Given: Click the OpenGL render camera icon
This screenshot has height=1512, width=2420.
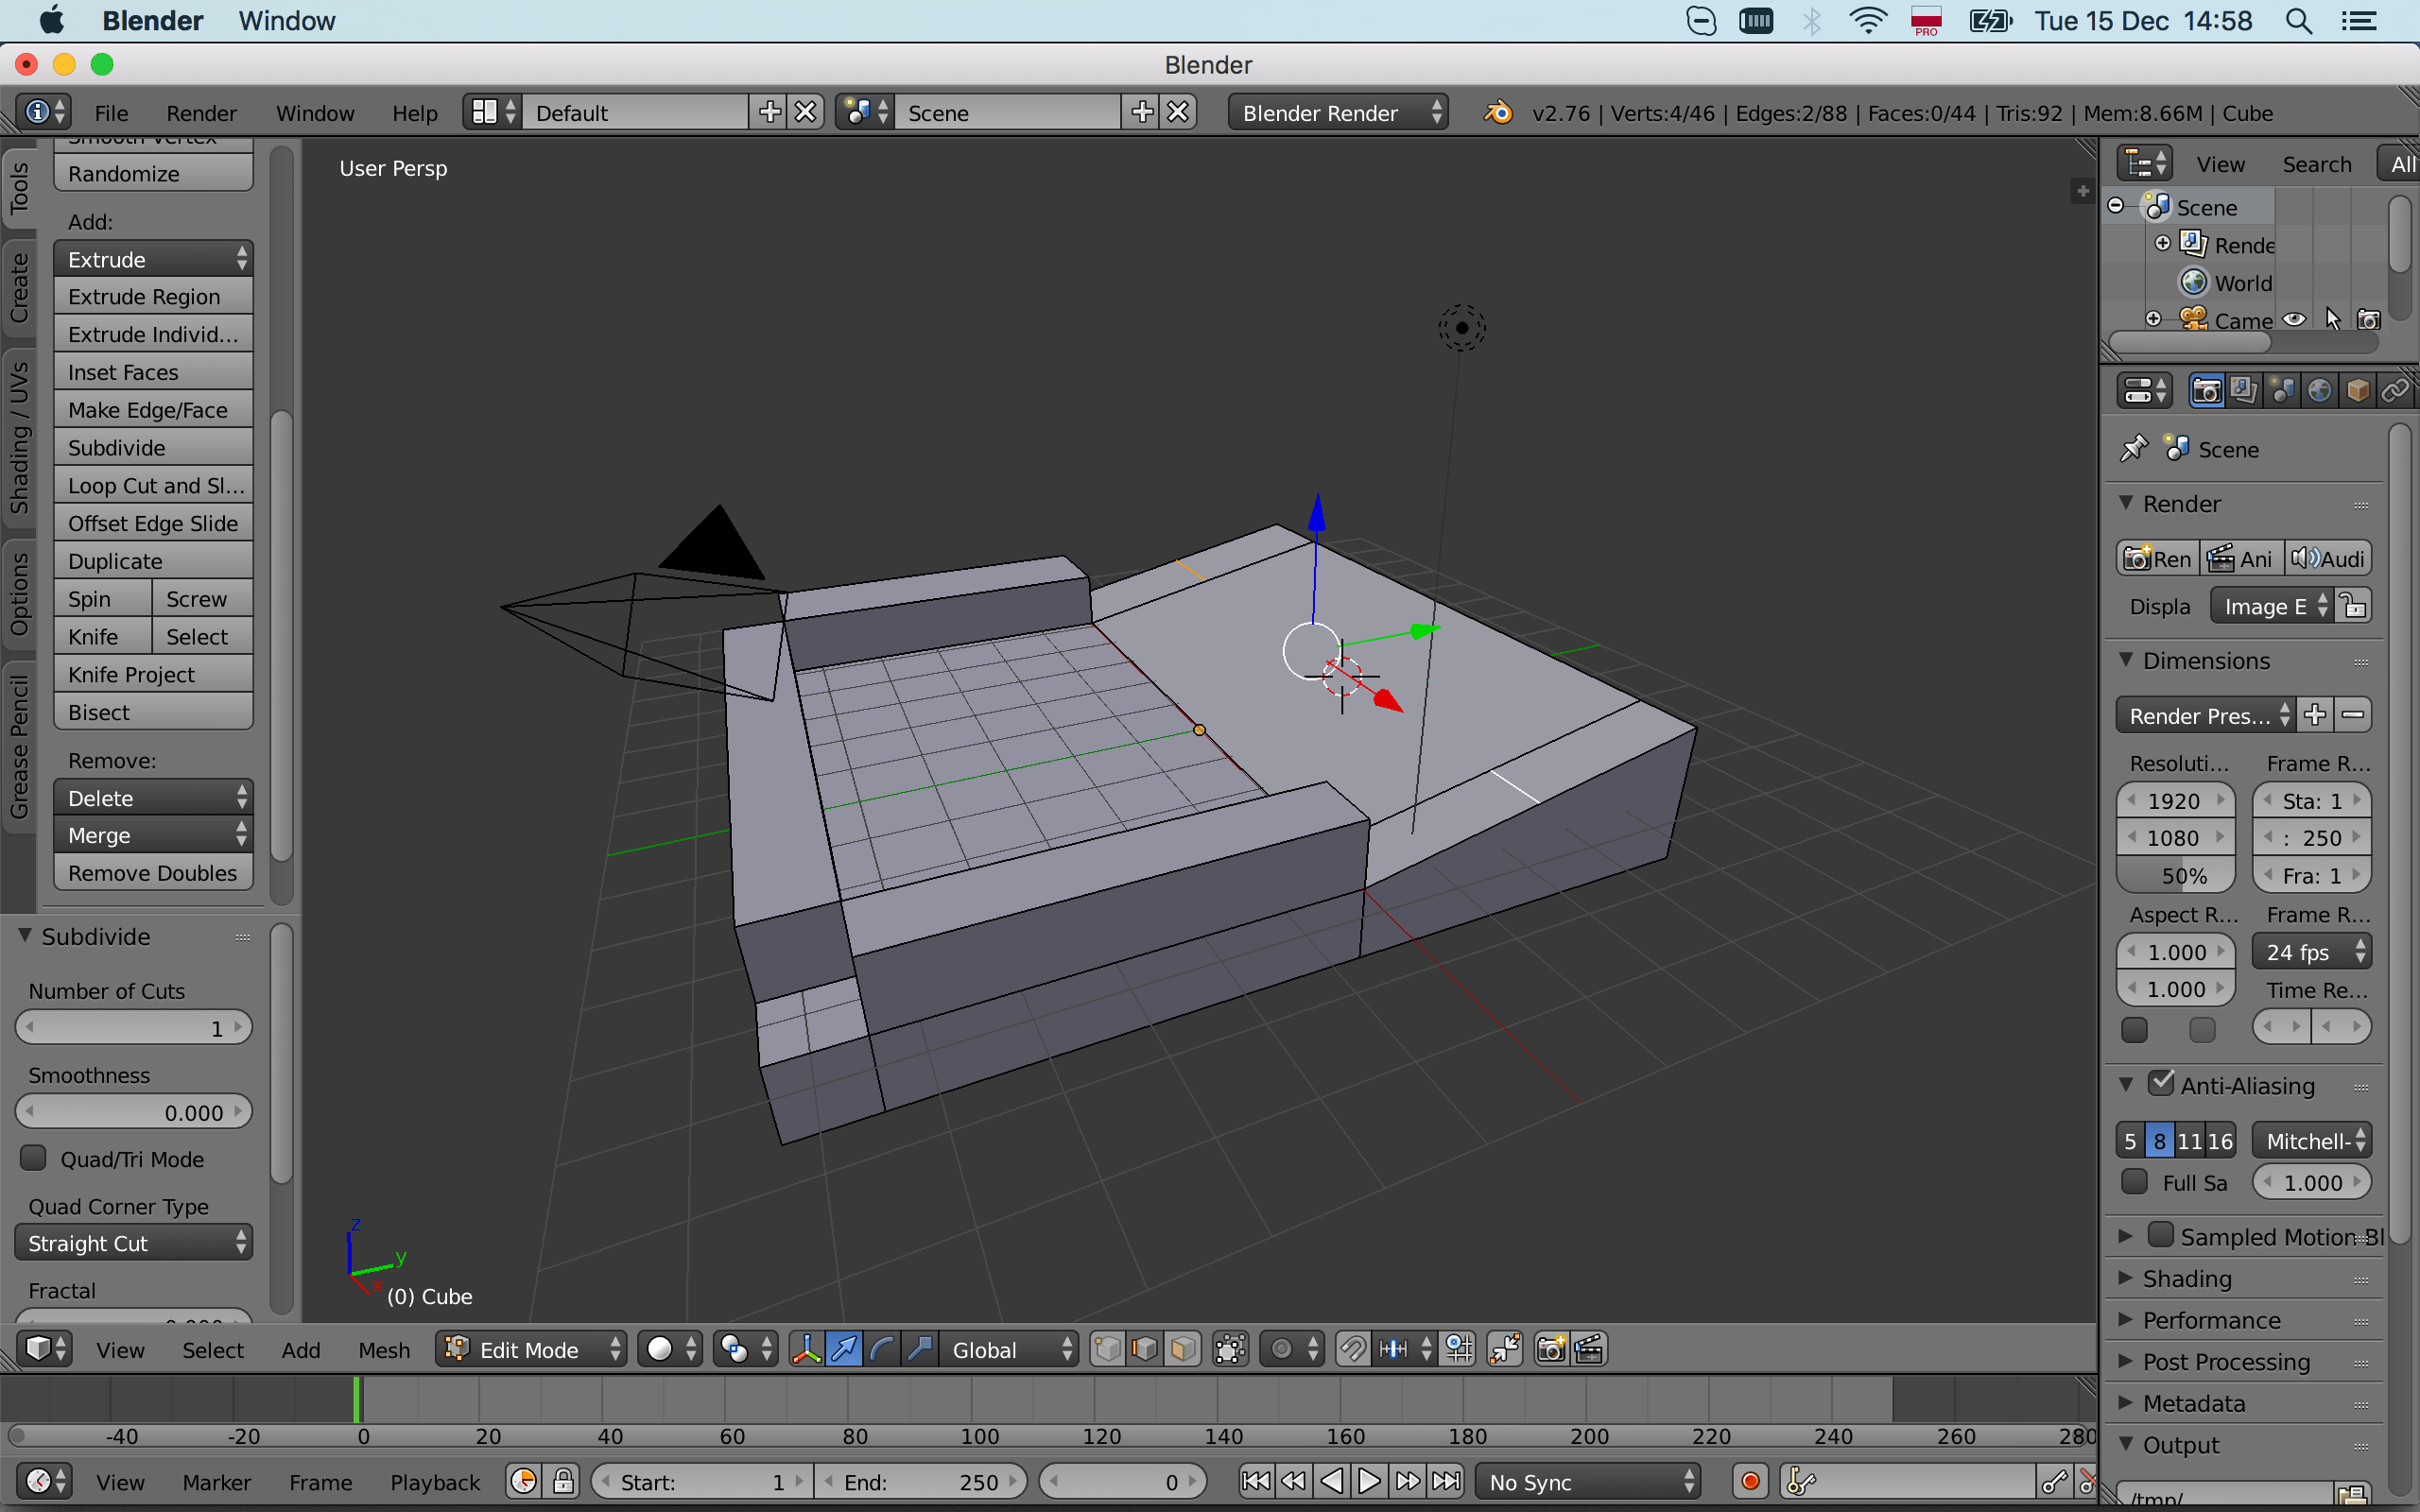Looking at the screenshot, I should coord(1550,1349).
